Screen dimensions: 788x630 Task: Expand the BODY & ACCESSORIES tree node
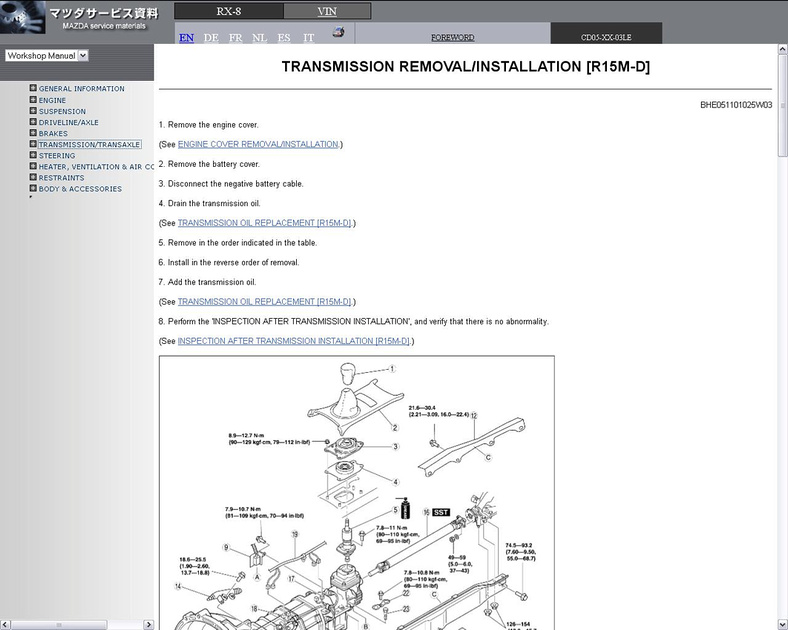tap(33, 188)
